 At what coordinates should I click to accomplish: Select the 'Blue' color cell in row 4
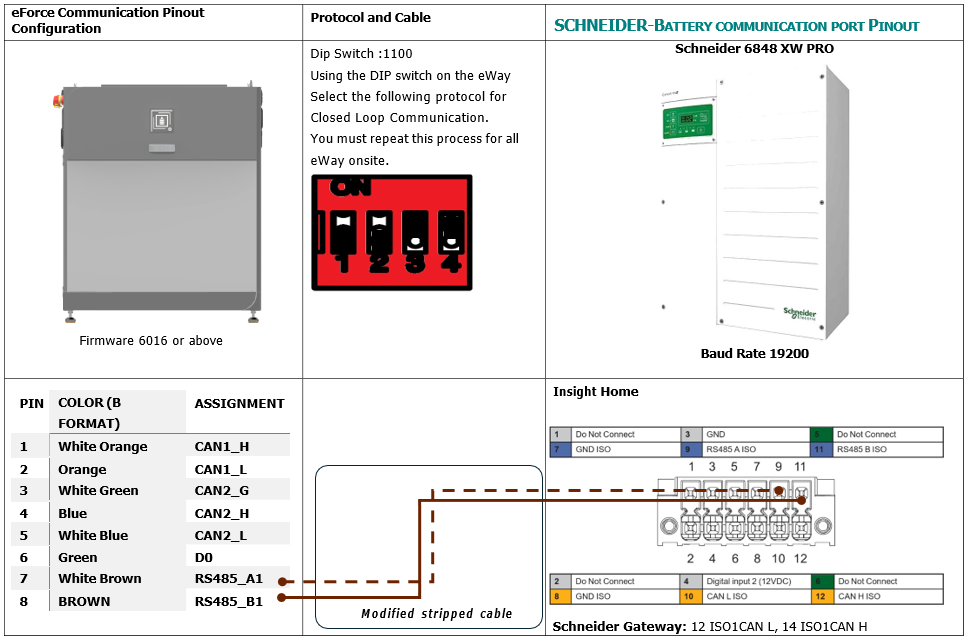[73, 513]
